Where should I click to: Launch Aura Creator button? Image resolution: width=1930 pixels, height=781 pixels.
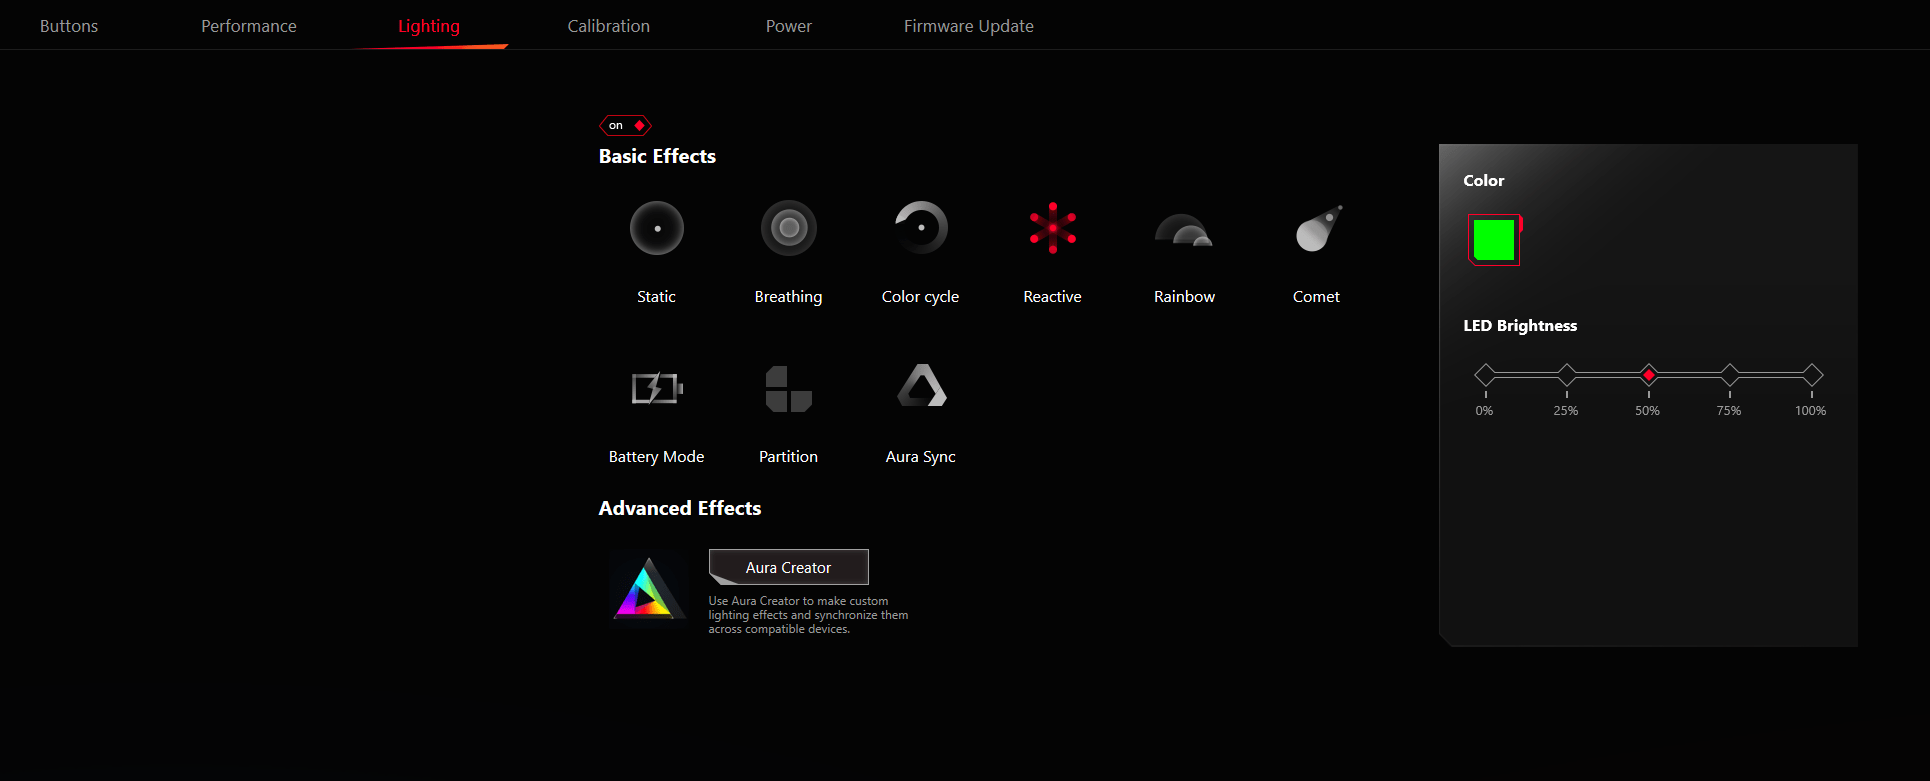pyautogui.click(x=789, y=567)
